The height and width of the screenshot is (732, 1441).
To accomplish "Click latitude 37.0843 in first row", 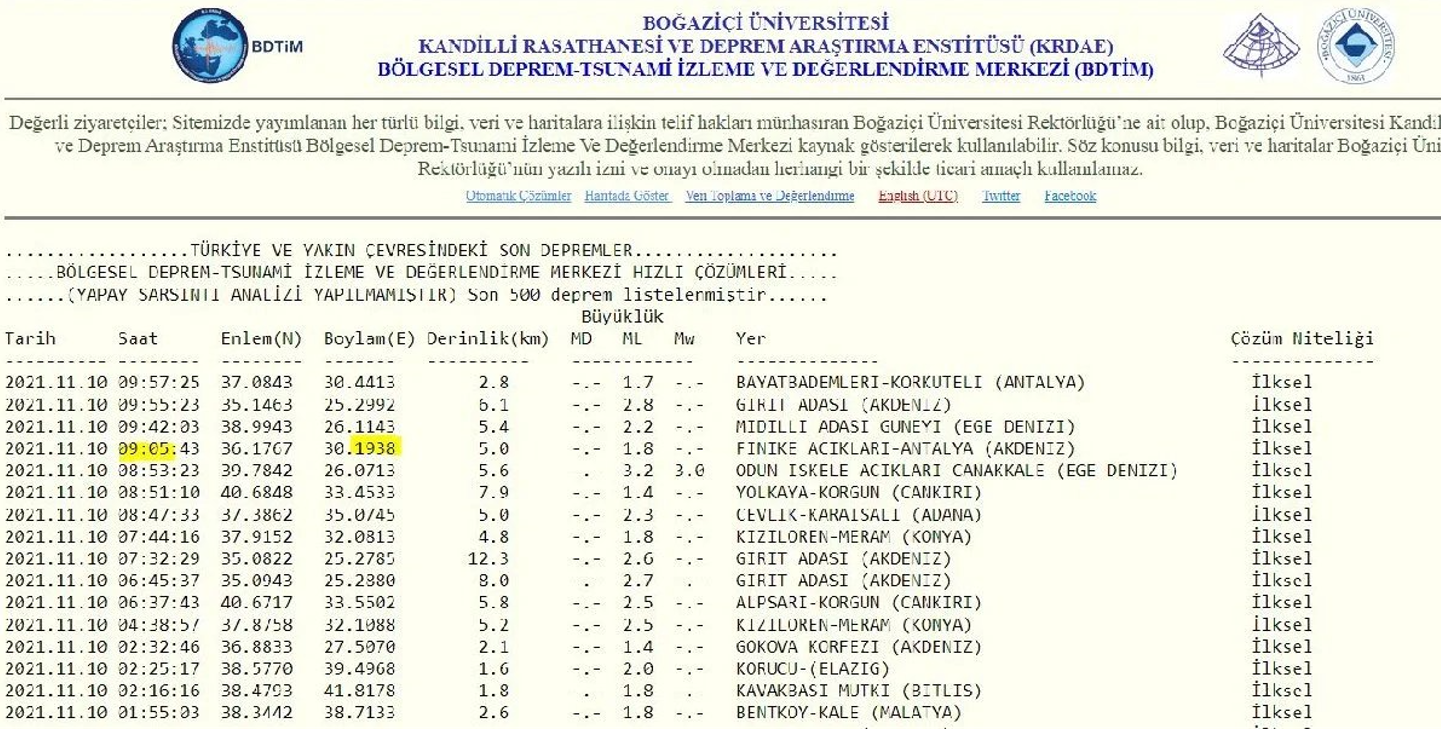I will coord(256,382).
